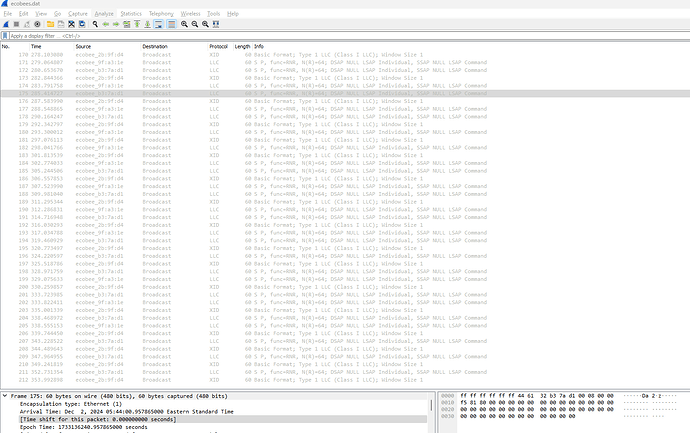The height and width of the screenshot is (433, 690).
Task: Select the Epoch Time detail line
Action: tap(84, 427)
